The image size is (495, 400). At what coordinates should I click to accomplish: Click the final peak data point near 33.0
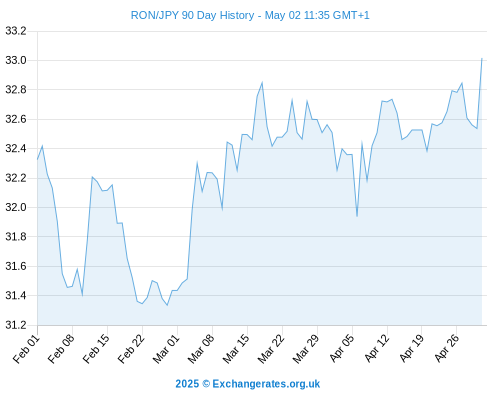point(482,58)
